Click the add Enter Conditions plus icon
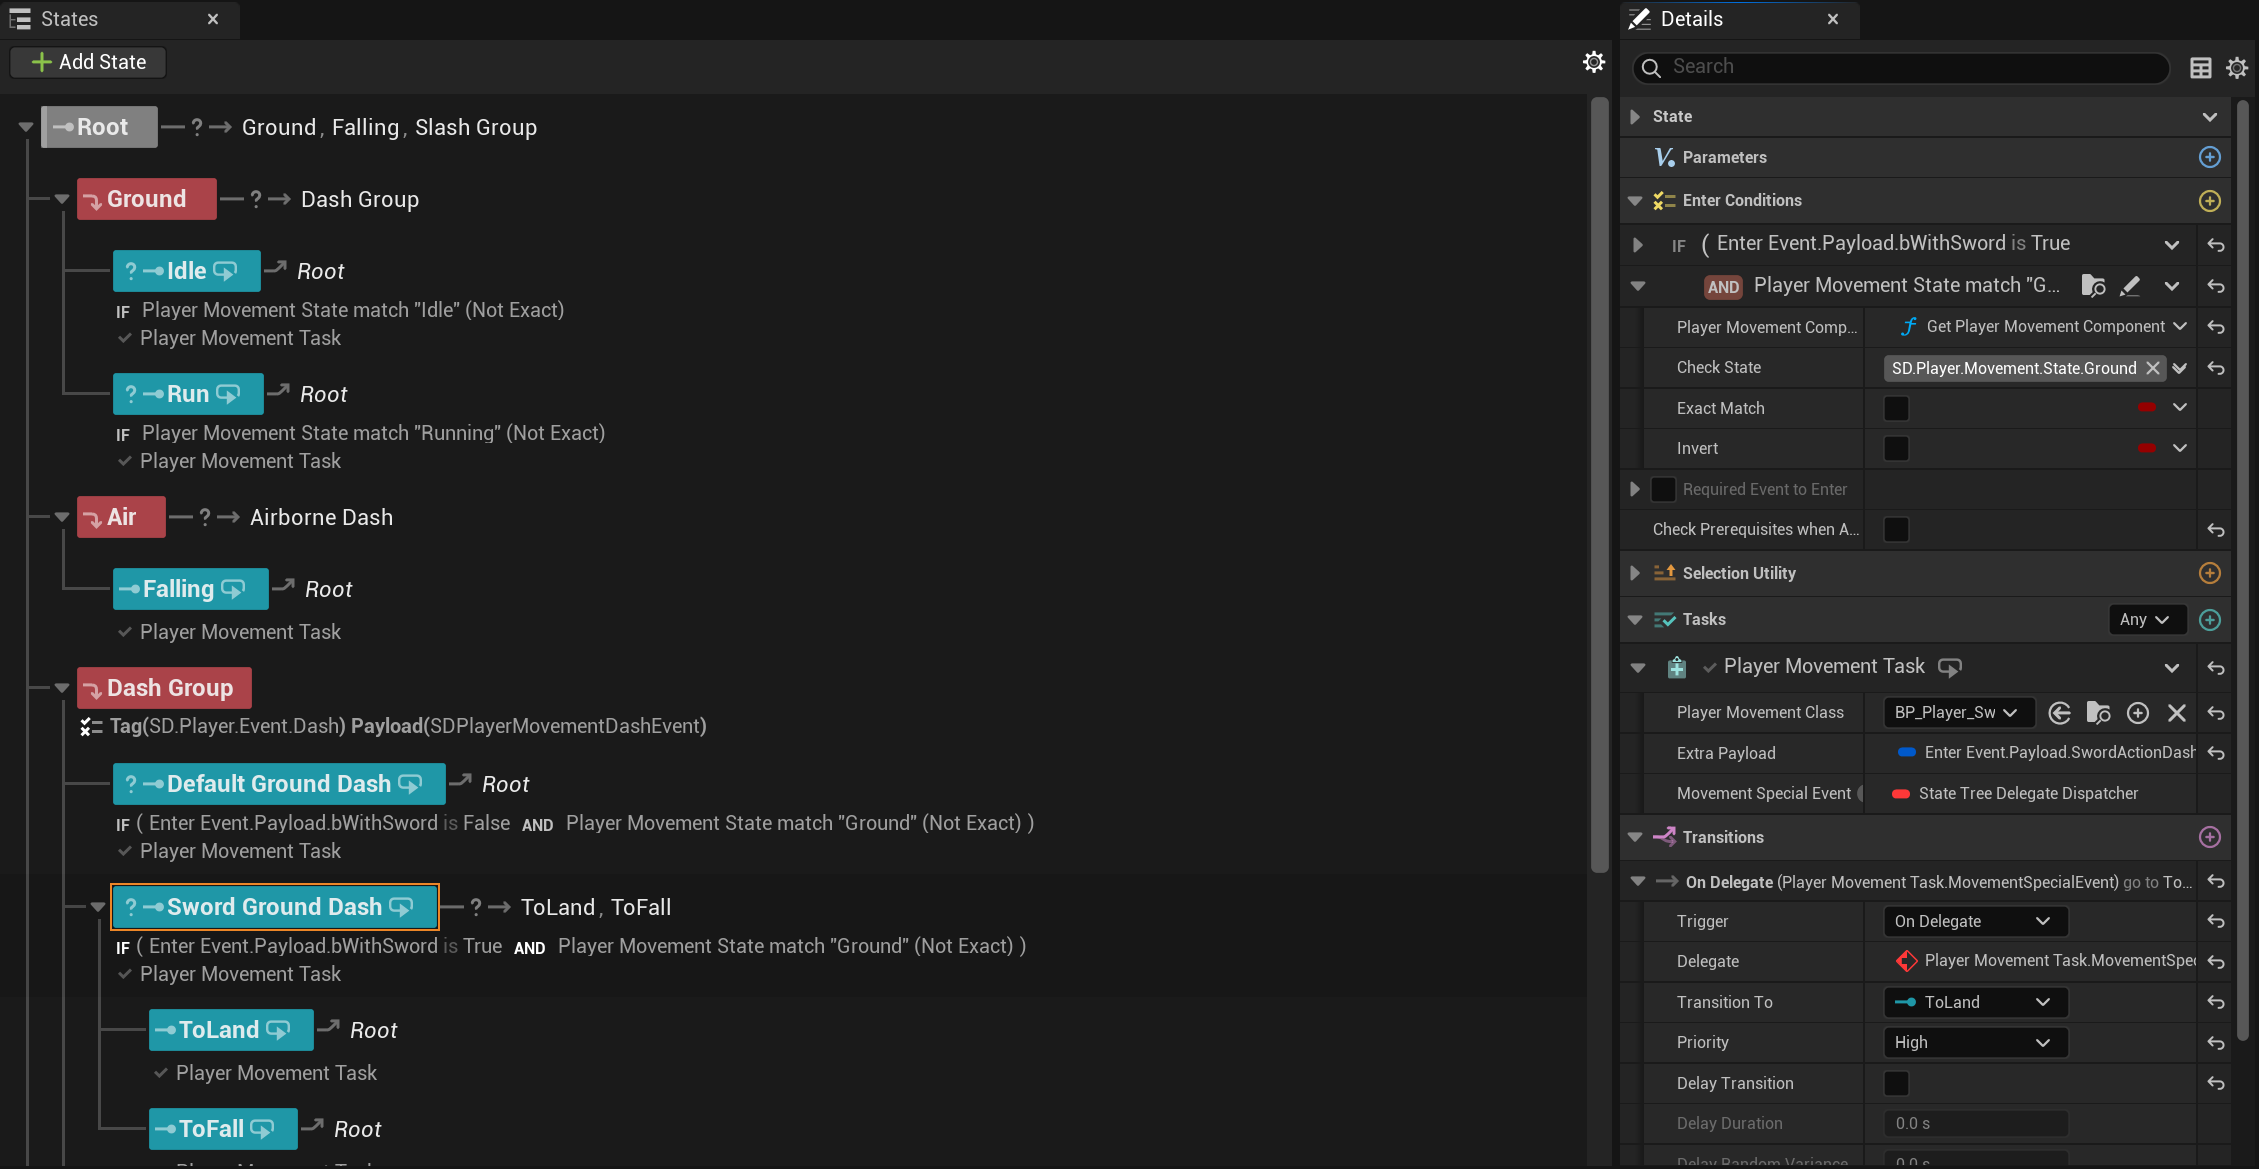The width and height of the screenshot is (2259, 1169). pos(2209,201)
